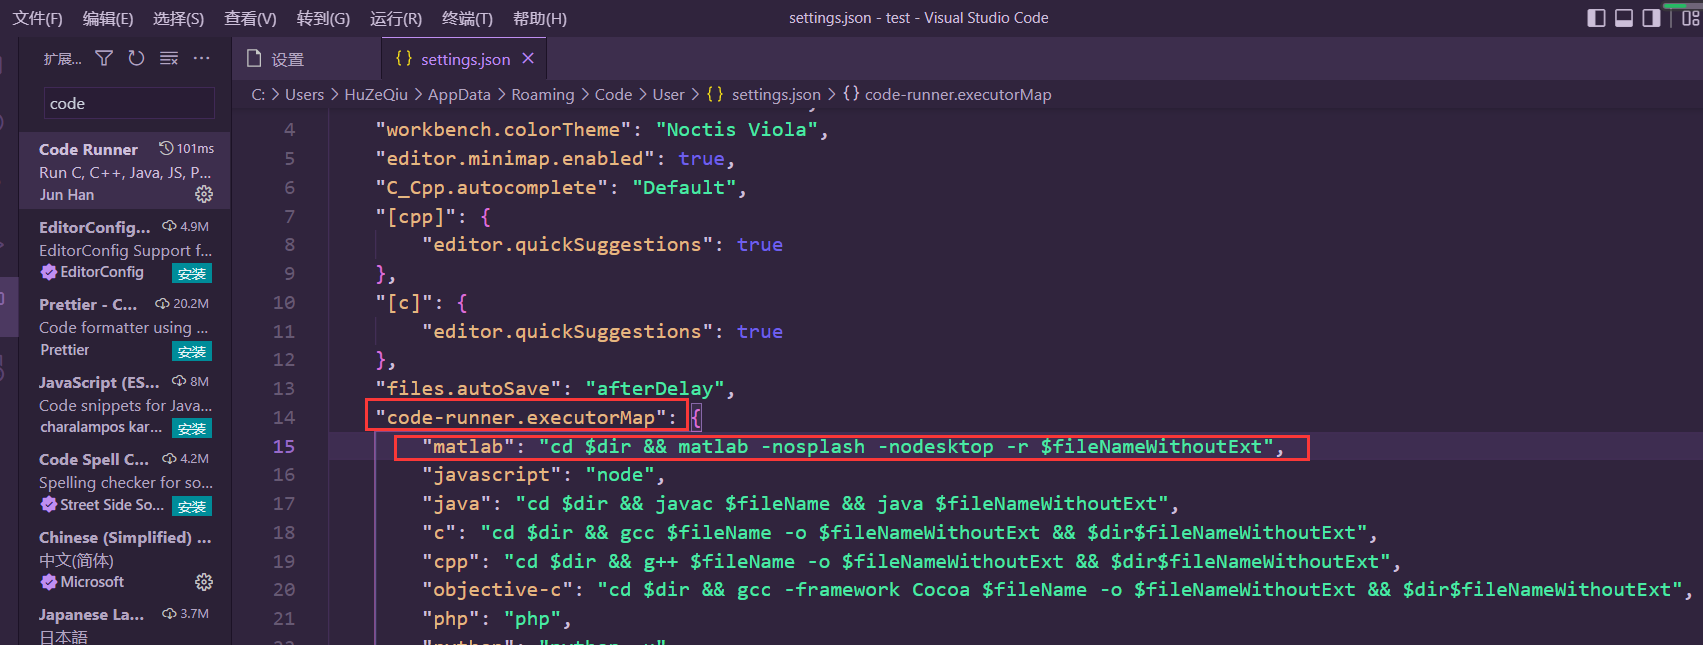The height and width of the screenshot is (645, 1703).
Task: Open Chinese (Simplified) pack gear icon
Action: tap(204, 582)
